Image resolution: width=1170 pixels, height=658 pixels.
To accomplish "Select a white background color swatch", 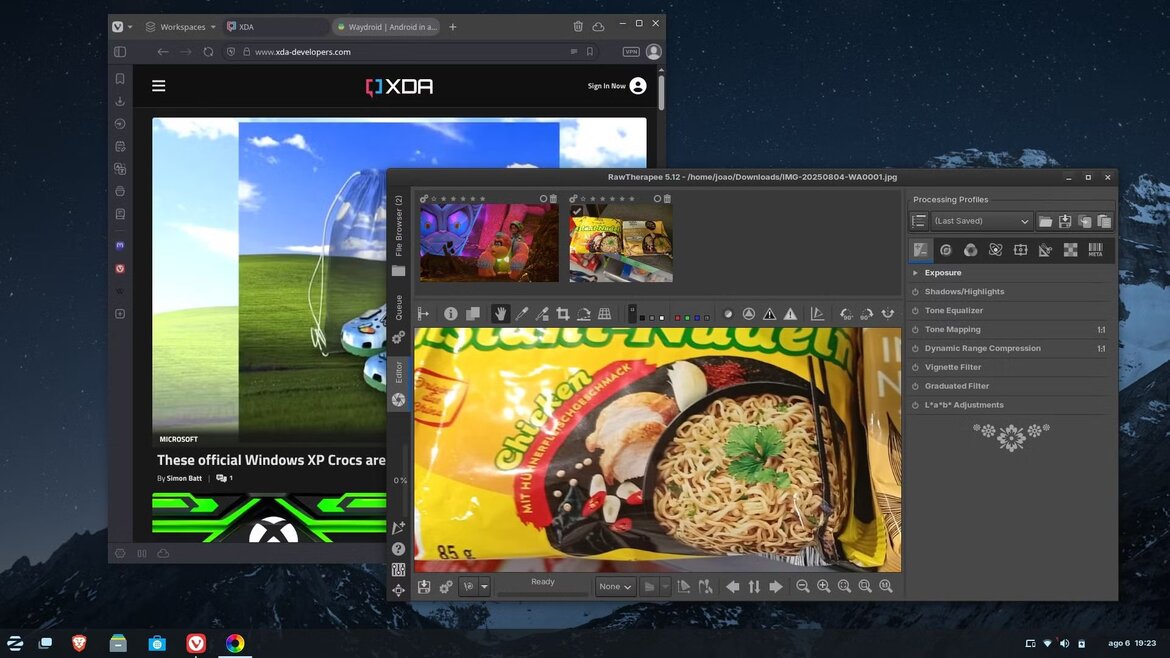I will (661, 316).
